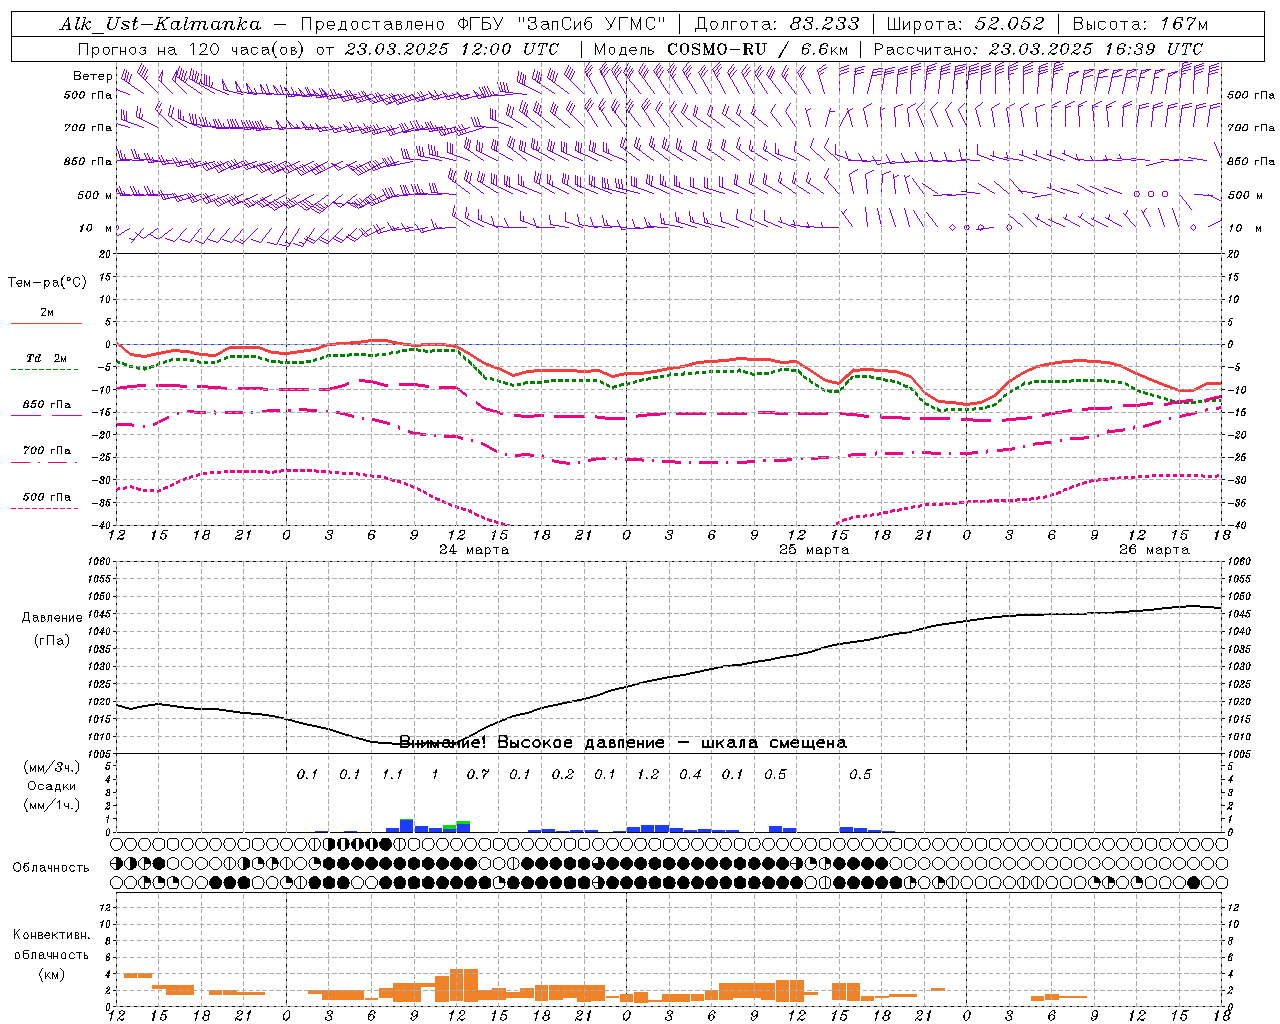Click the Тем-ра(°C) panel label

tap(47, 283)
